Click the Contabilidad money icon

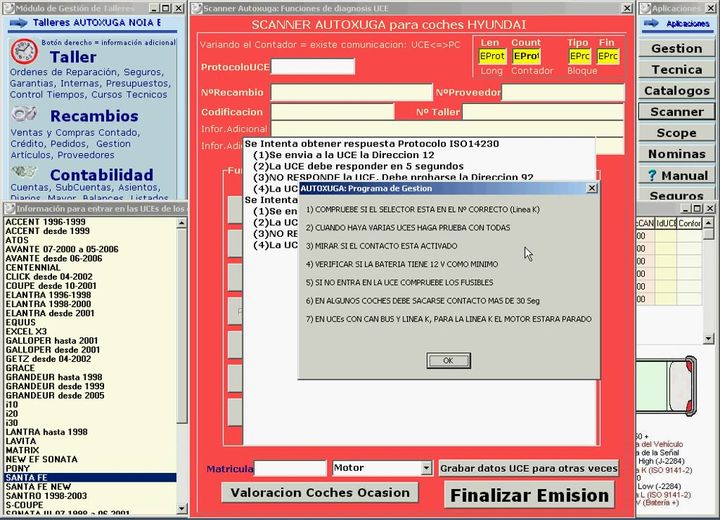pyautogui.click(x=24, y=172)
